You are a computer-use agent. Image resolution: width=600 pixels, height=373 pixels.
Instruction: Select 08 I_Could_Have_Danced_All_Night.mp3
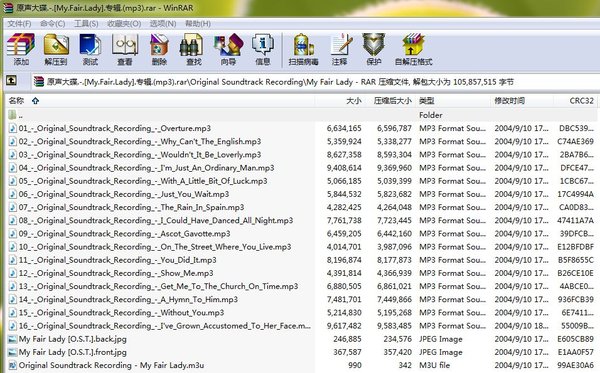[156, 220]
